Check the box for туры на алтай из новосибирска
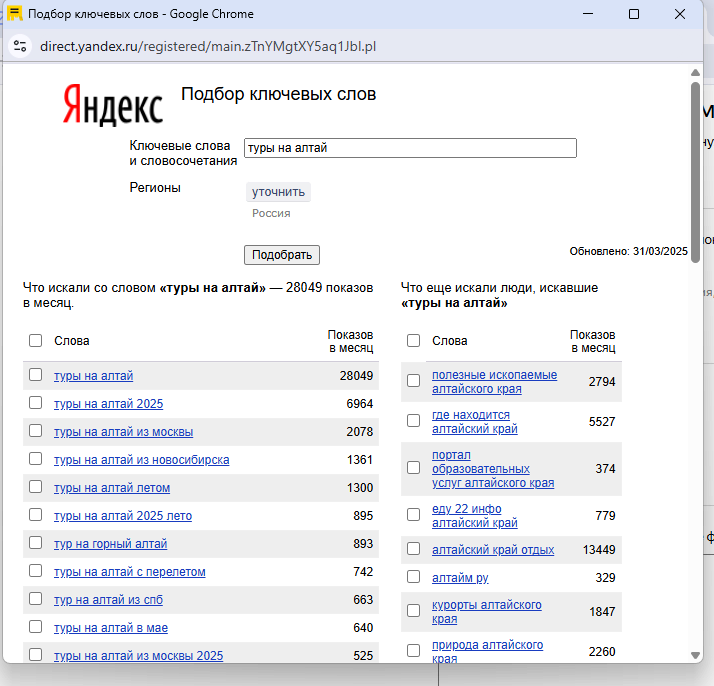The width and height of the screenshot is (714, 686). pos(36,459)
